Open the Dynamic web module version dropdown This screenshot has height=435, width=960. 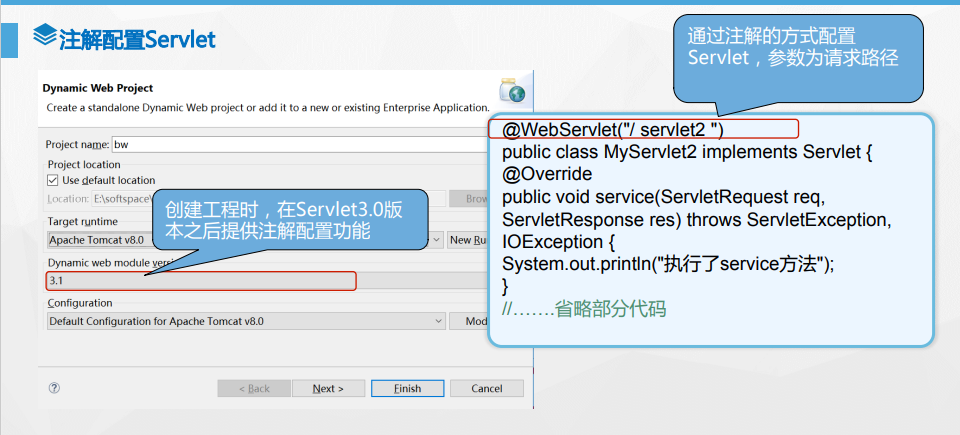(x=266, y=281)
